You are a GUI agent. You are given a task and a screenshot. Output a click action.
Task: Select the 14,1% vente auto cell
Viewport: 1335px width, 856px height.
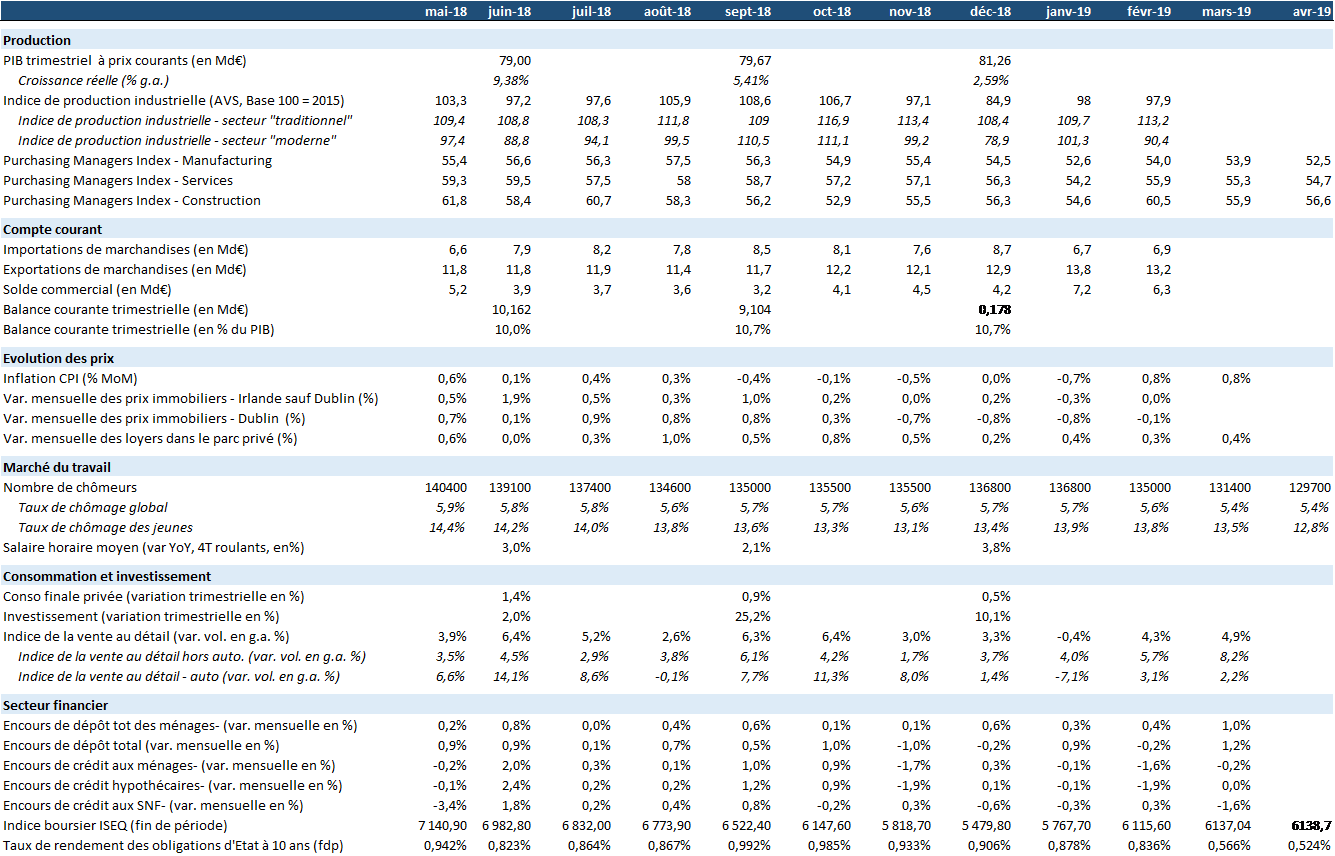511,676
